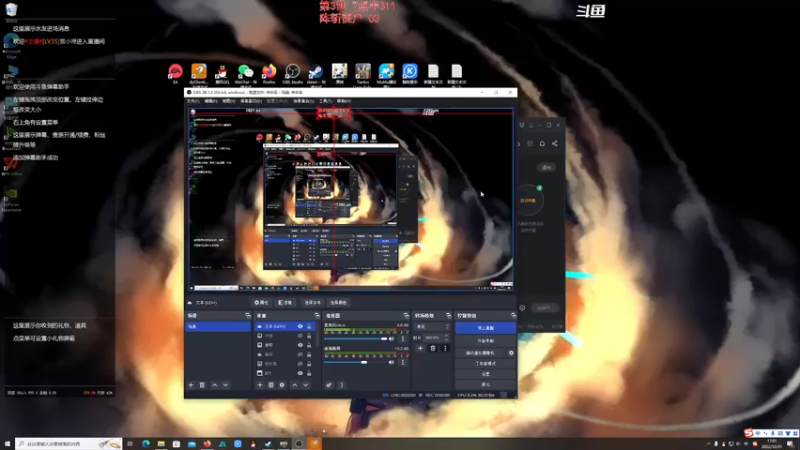Add a new scene transition
The width and height of the screenshot is (800, 450).
(420, 348)
